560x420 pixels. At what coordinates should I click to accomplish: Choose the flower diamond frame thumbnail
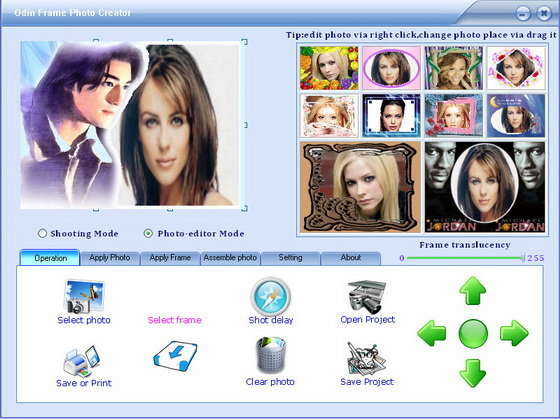pos(516,68)
